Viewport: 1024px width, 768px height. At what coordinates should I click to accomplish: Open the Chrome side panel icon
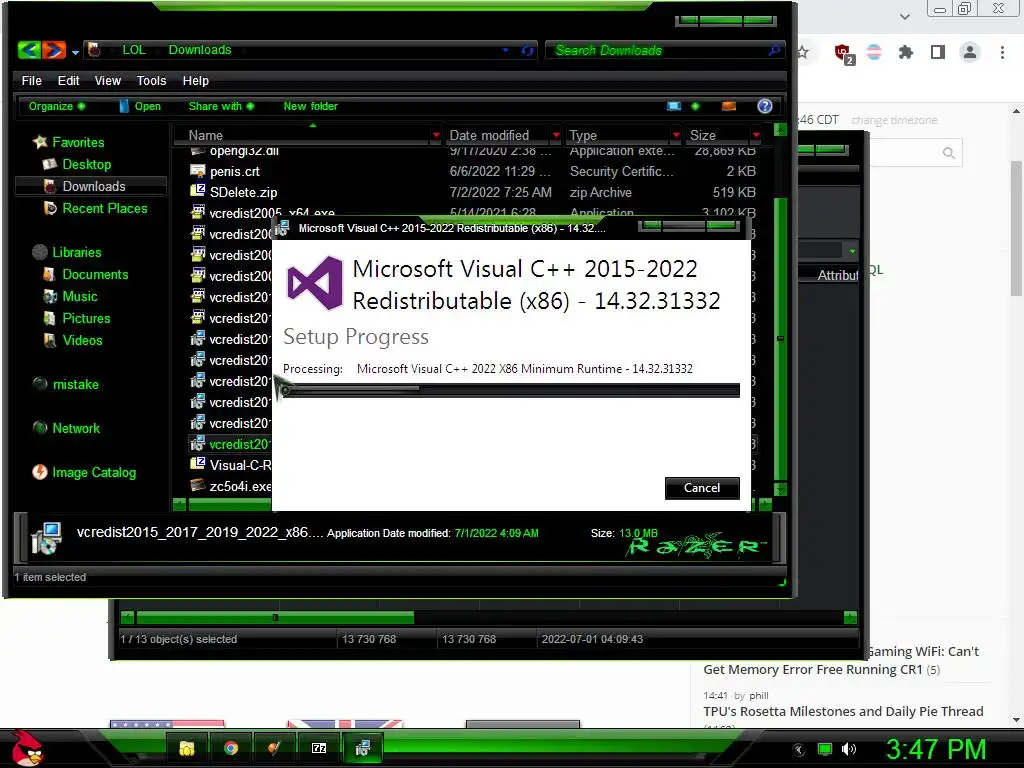(x=938, y=52)
